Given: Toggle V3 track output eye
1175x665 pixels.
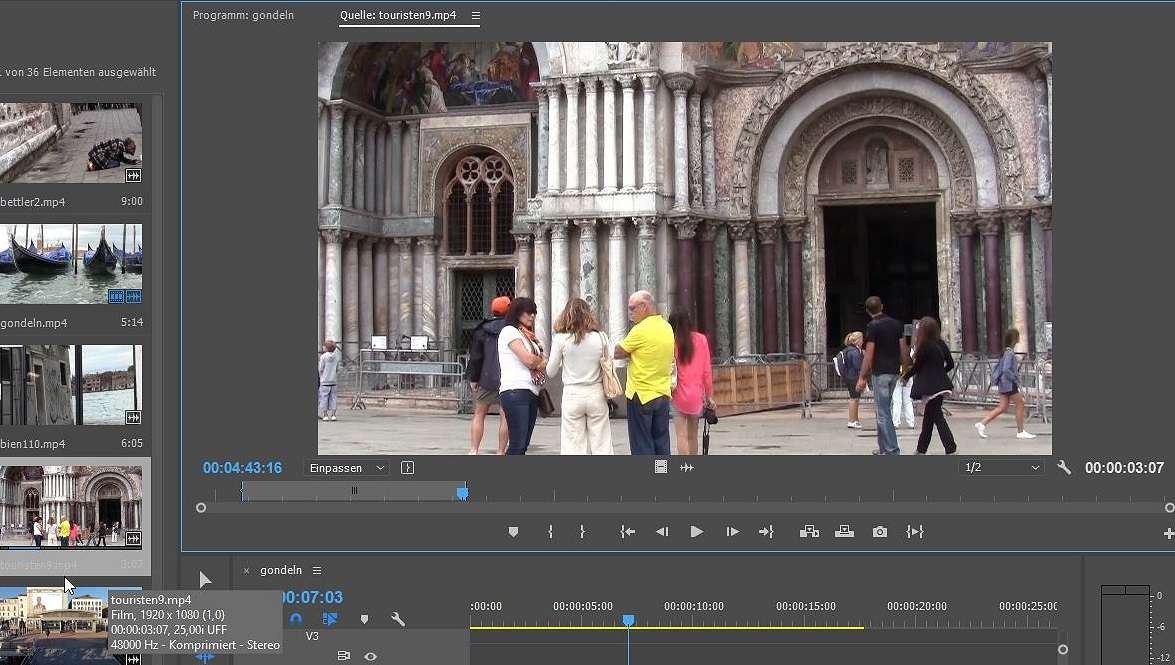Looking at the screenshot, I should click(x=370, y=656).
